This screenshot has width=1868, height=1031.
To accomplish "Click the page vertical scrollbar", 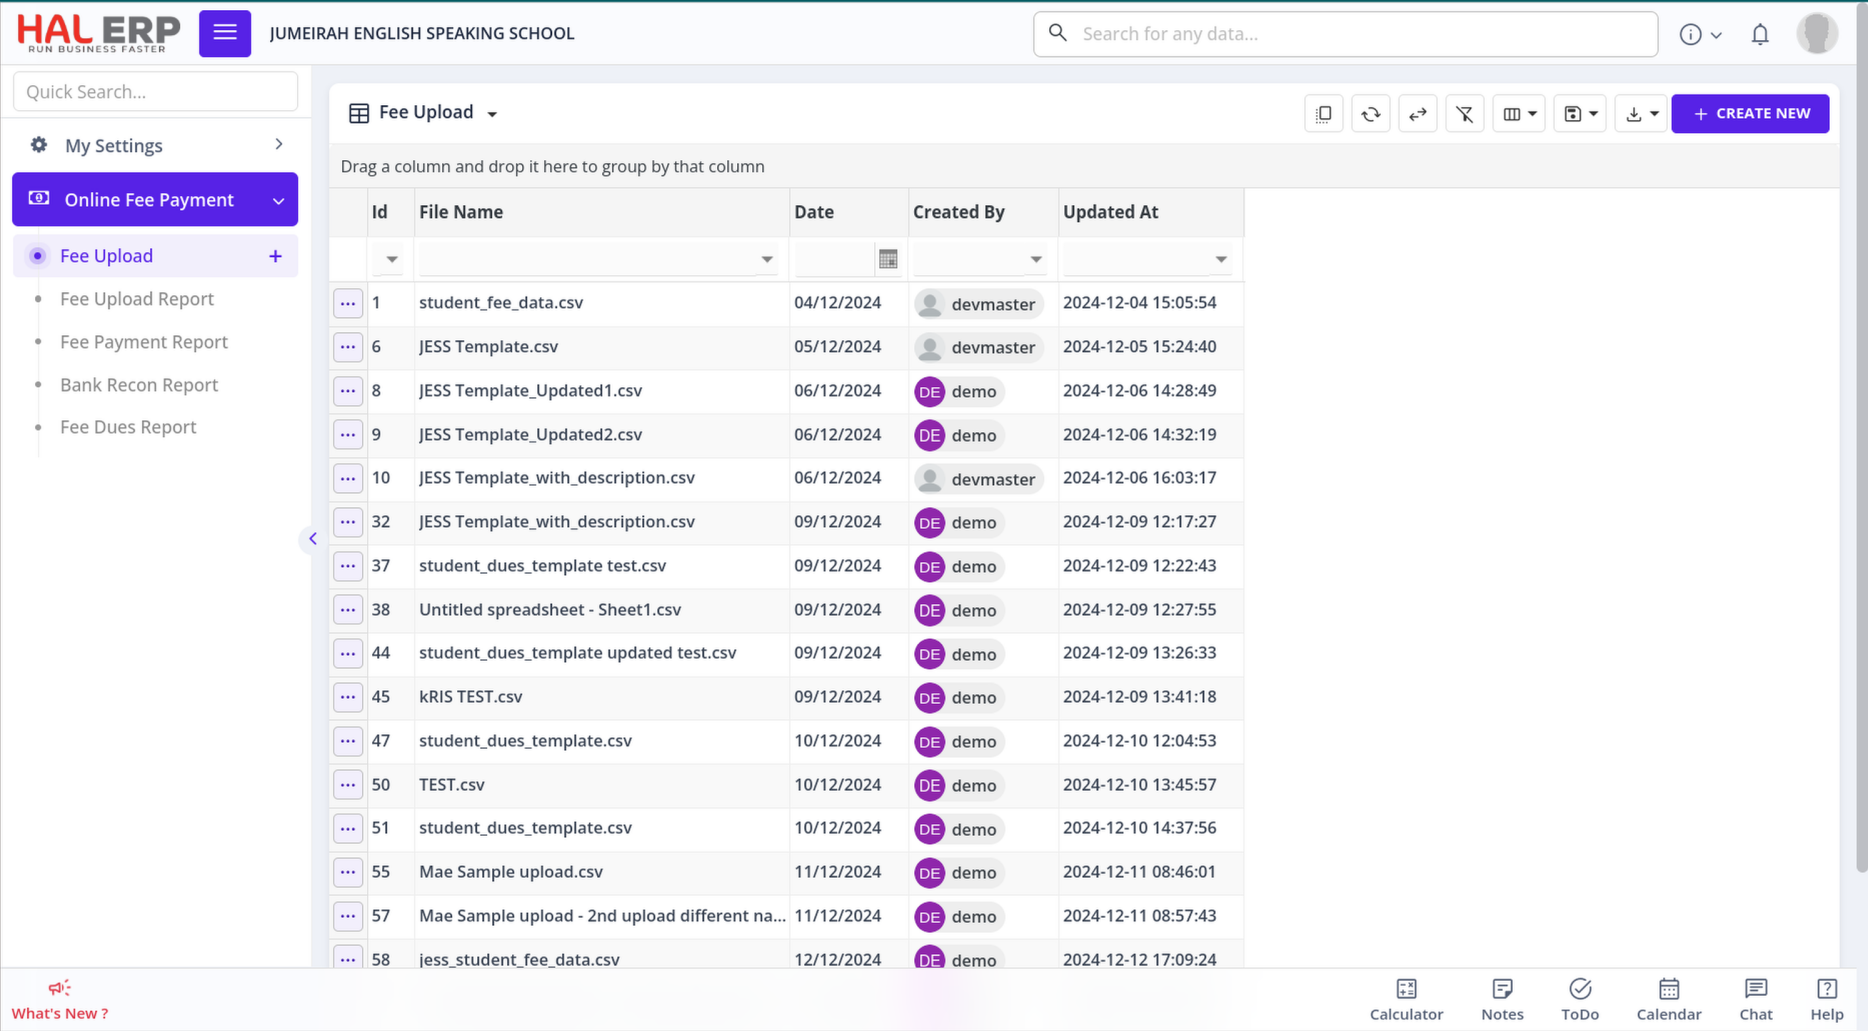I will [1861, 440].
